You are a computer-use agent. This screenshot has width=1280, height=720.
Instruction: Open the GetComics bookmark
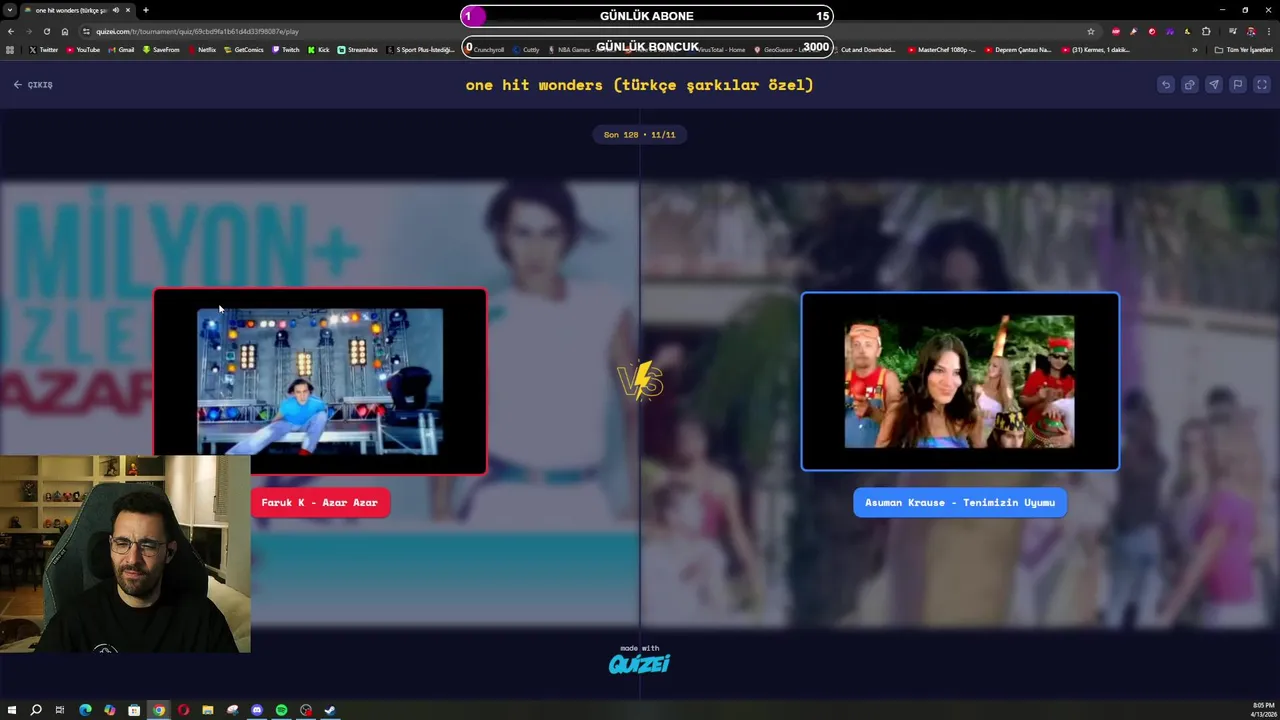pos(244,49)
